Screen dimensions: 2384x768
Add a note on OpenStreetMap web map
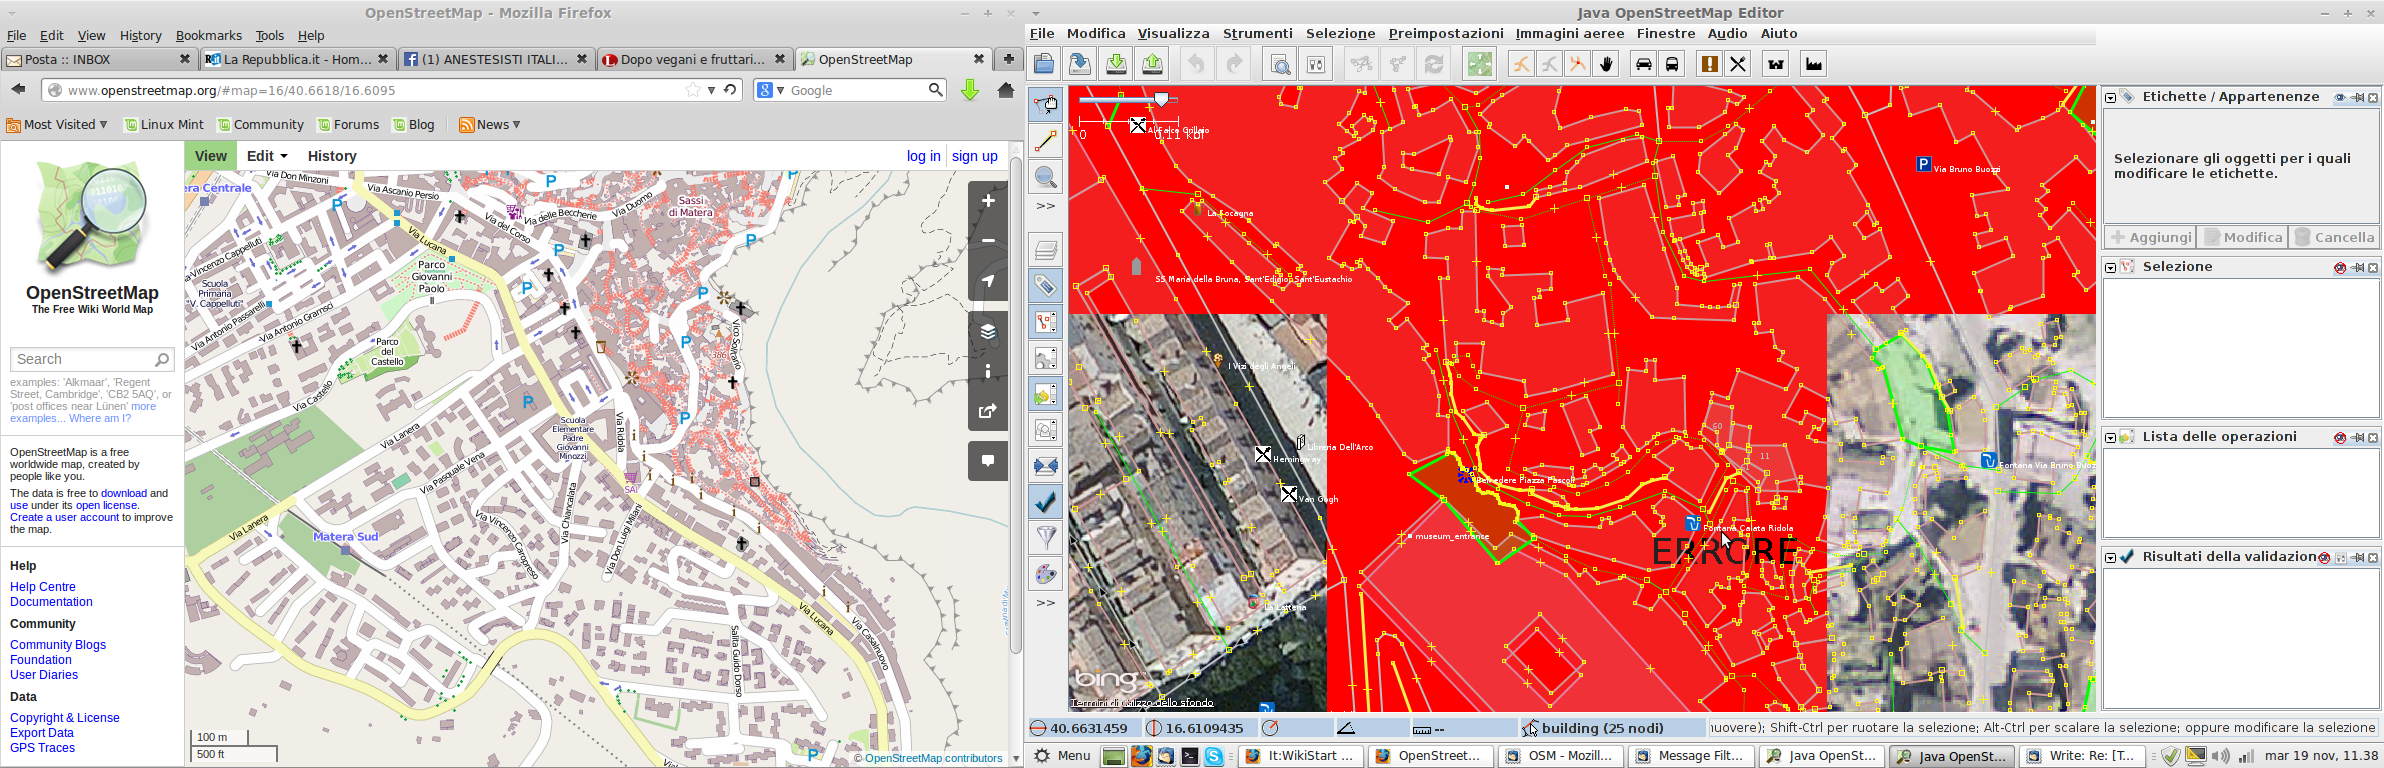click(988, 461)
